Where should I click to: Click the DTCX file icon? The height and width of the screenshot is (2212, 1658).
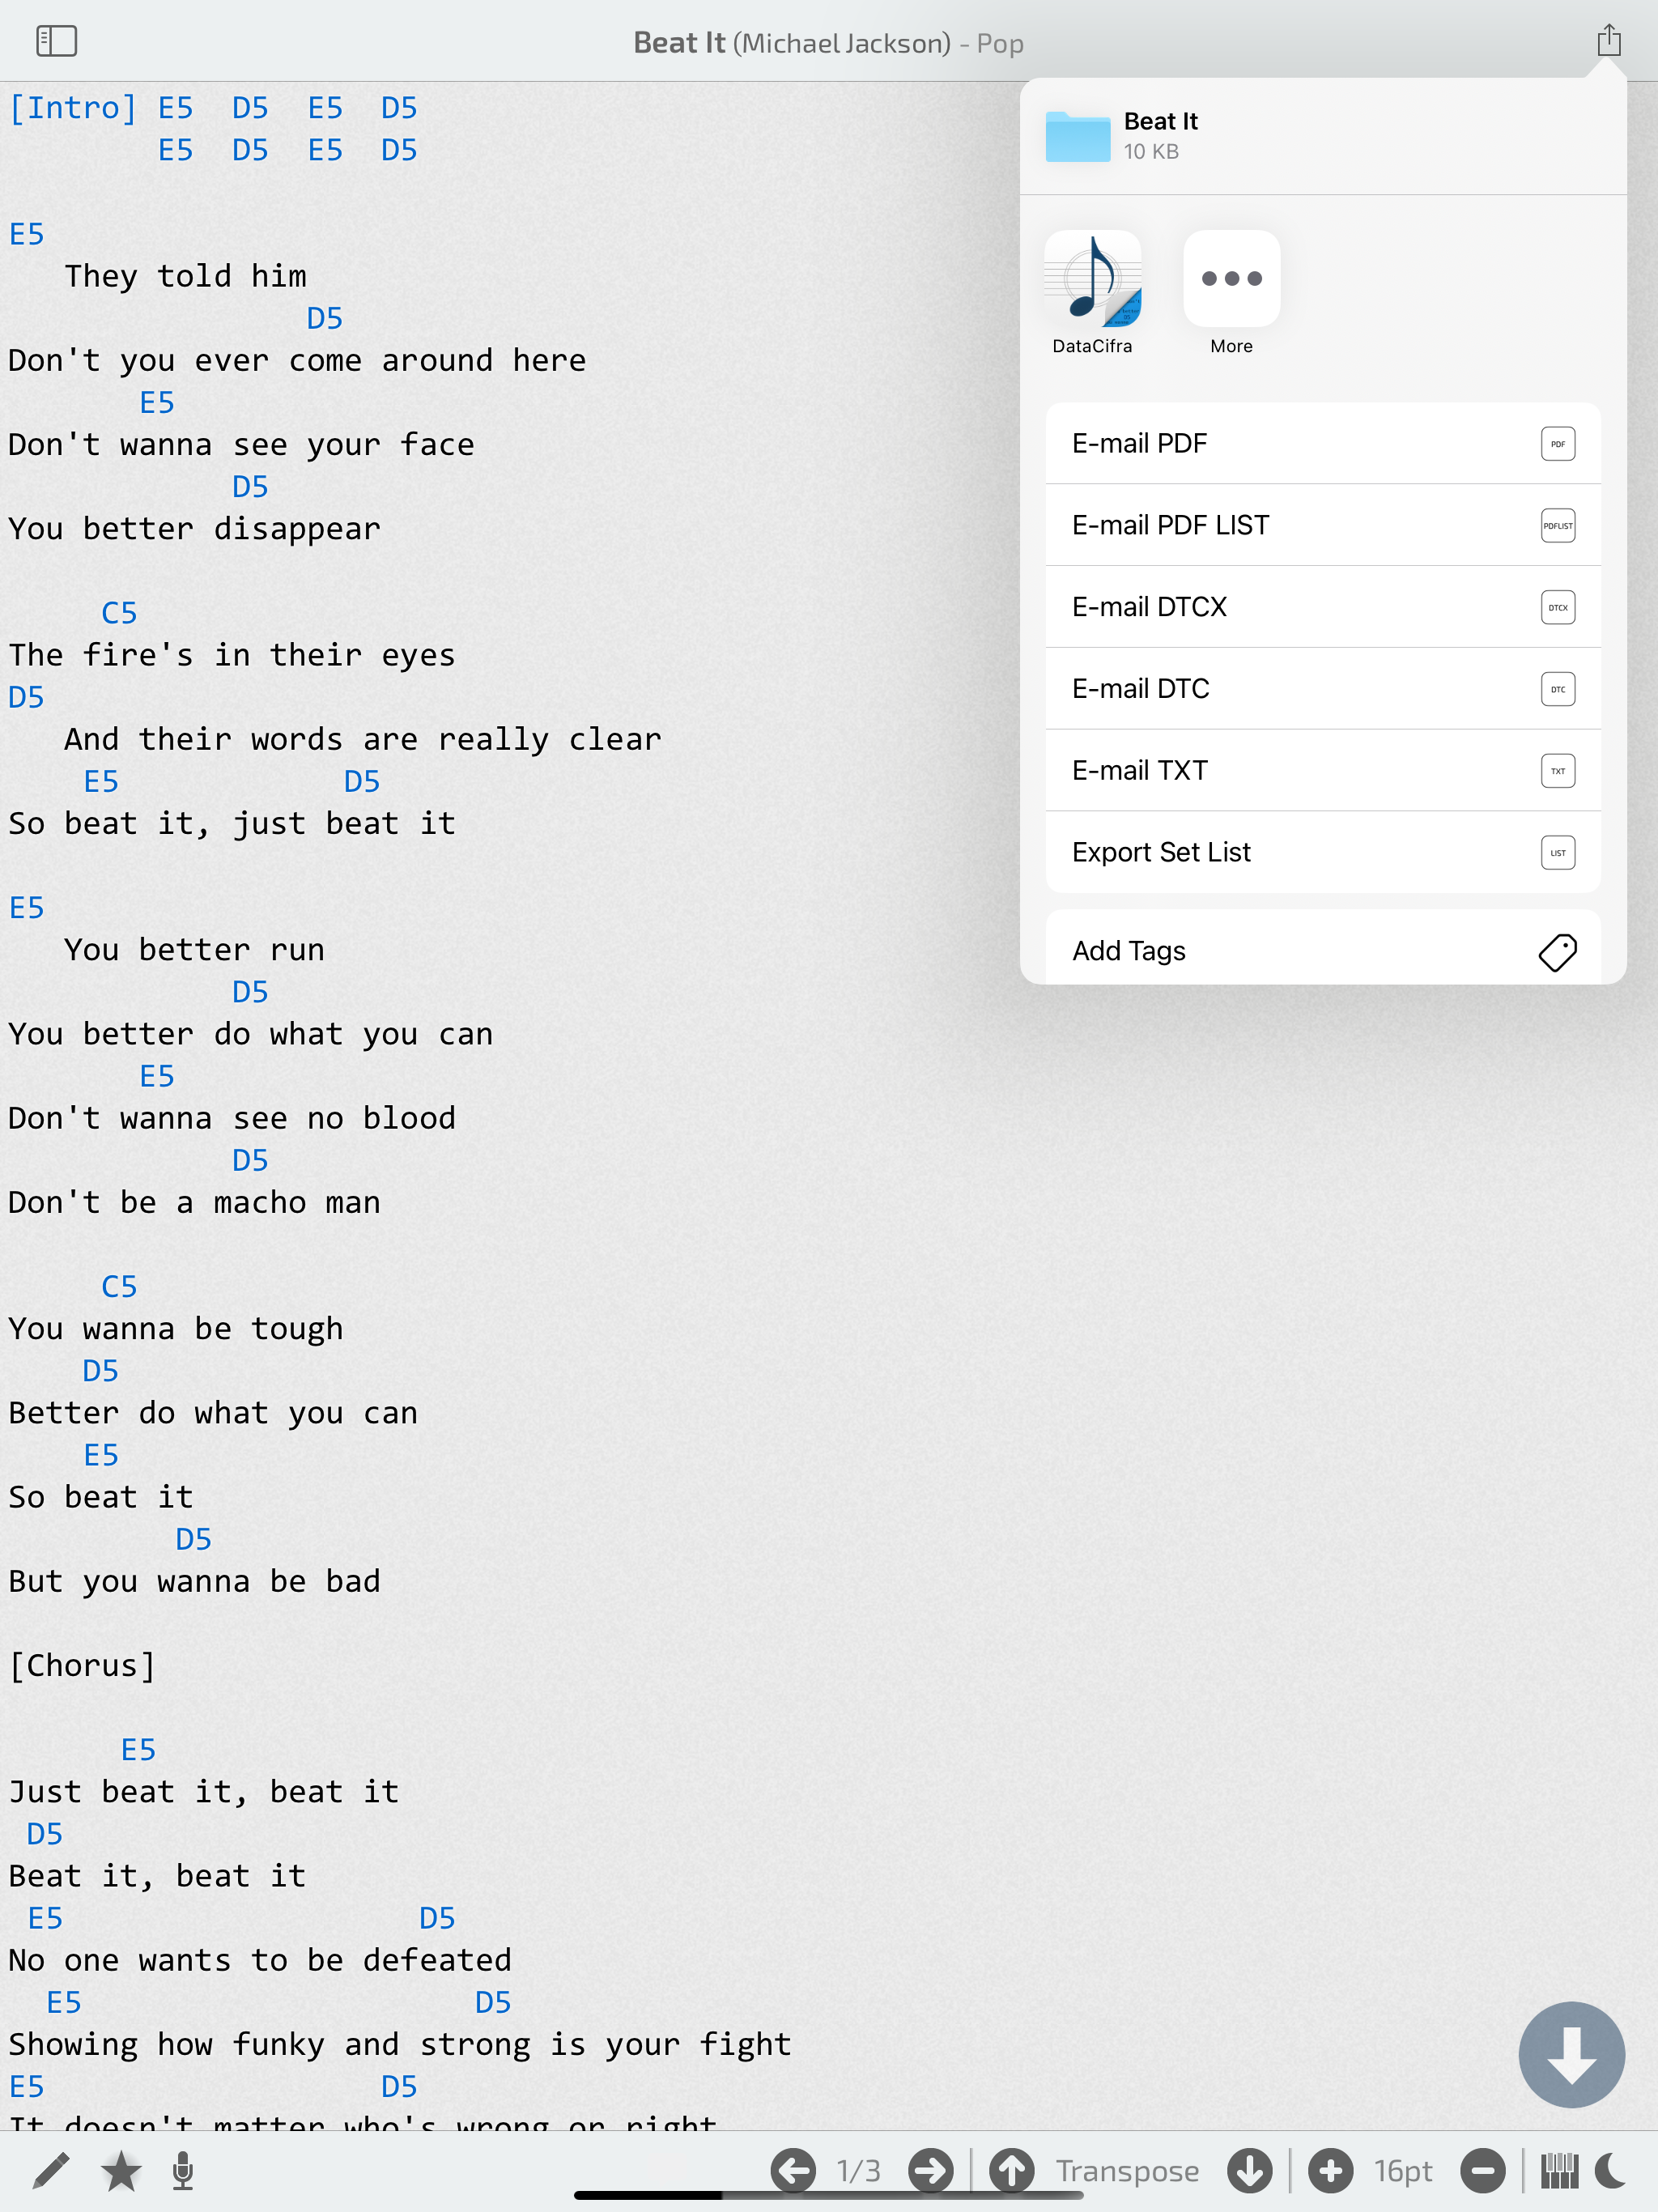point(1557,608)
